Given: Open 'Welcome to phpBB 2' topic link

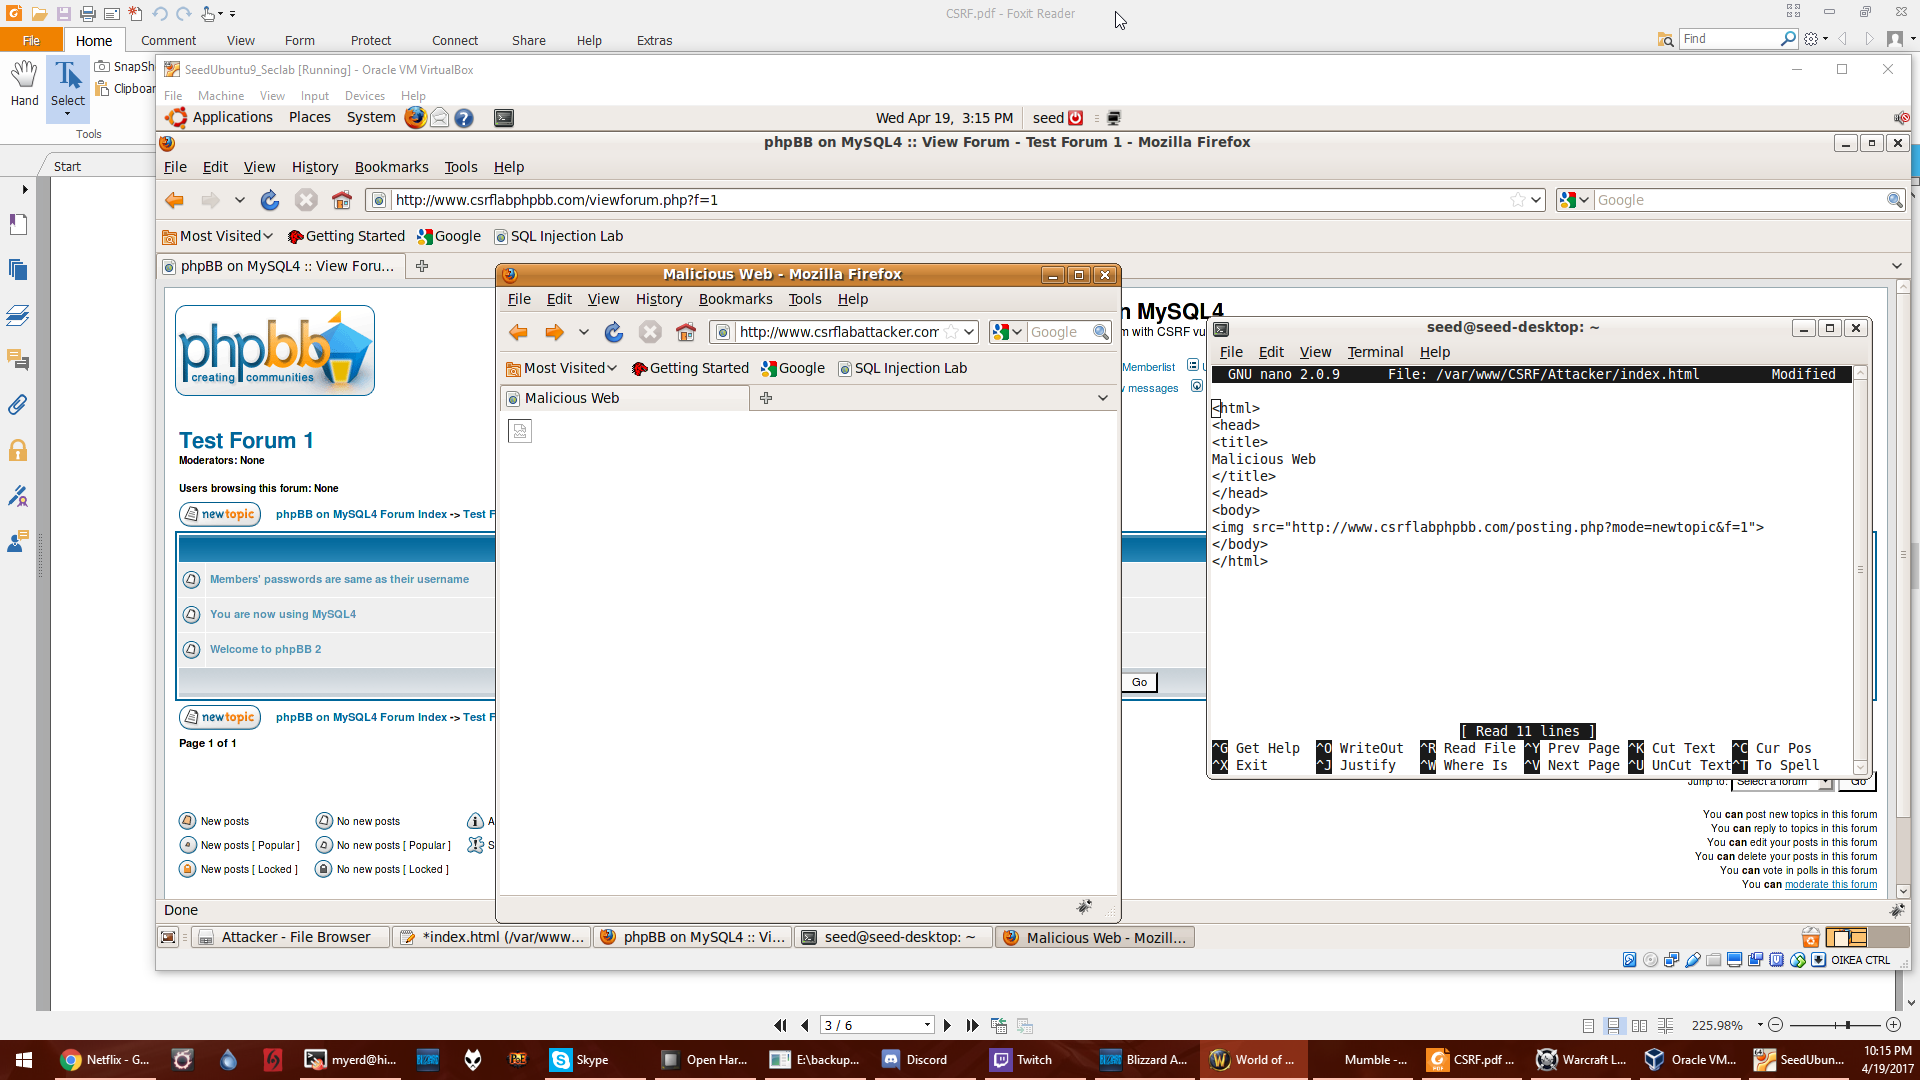Looking at the screenshot, I should click(265, 649).
